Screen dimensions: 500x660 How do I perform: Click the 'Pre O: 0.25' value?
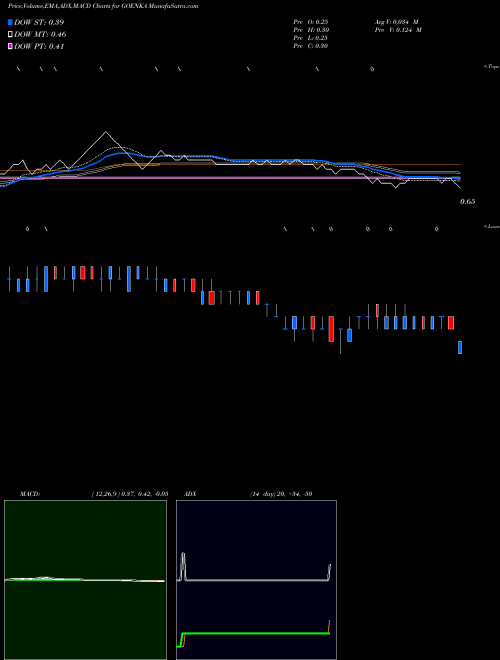[x=311, y=22]
